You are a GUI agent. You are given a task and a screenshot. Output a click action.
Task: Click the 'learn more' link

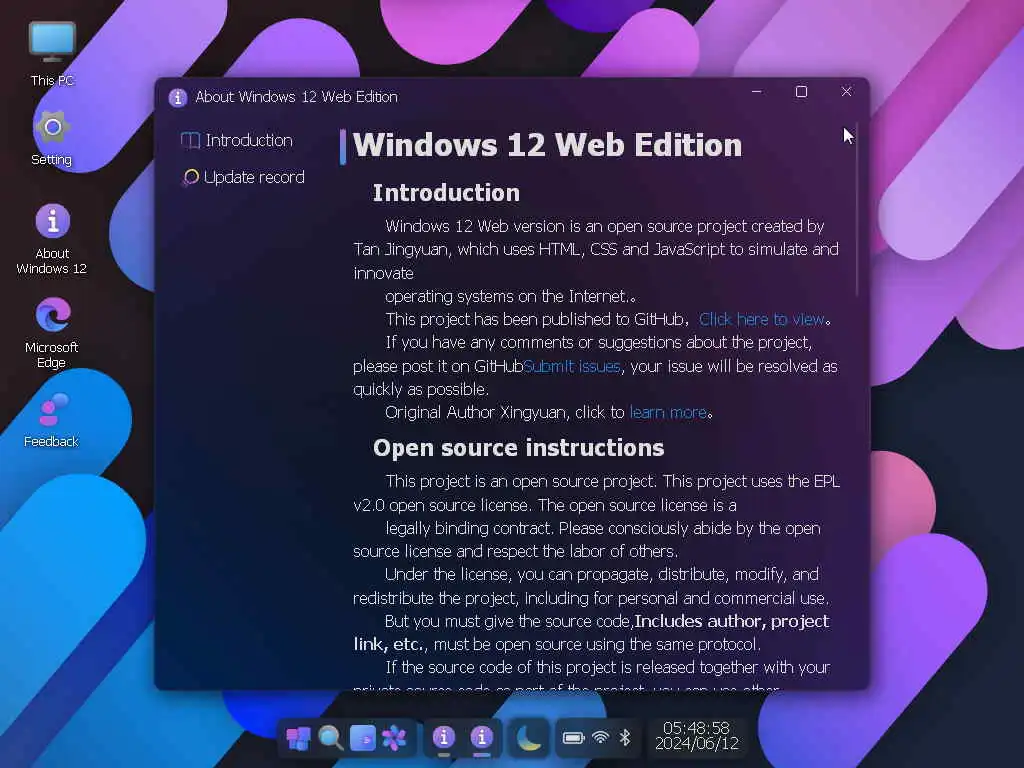[668, 413]
